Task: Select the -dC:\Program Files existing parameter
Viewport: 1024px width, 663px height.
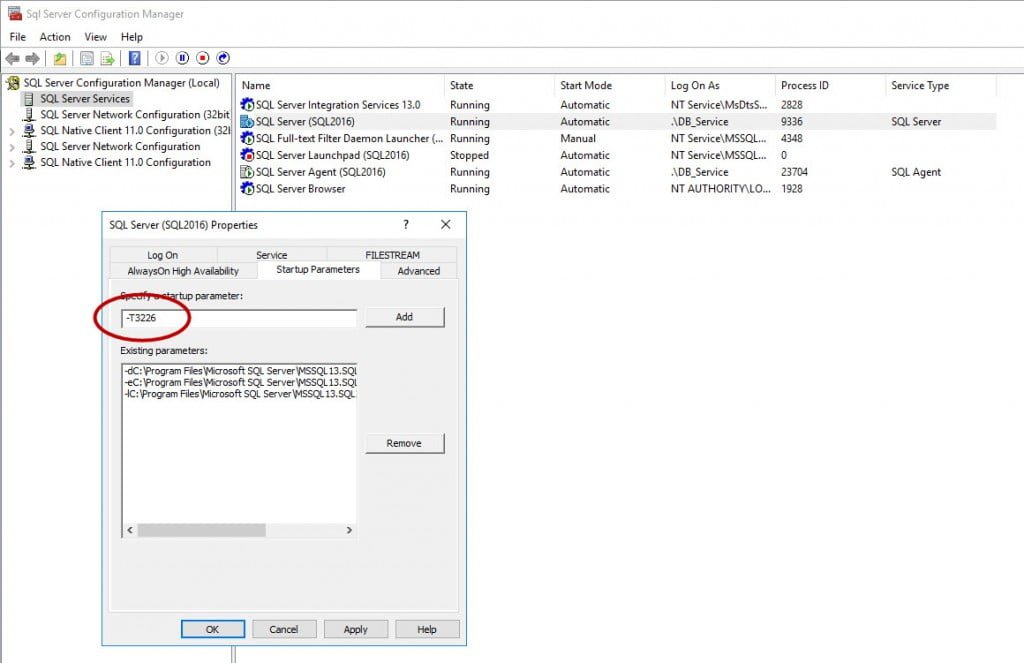Action: pyautogui.click(x=240, y=371)
